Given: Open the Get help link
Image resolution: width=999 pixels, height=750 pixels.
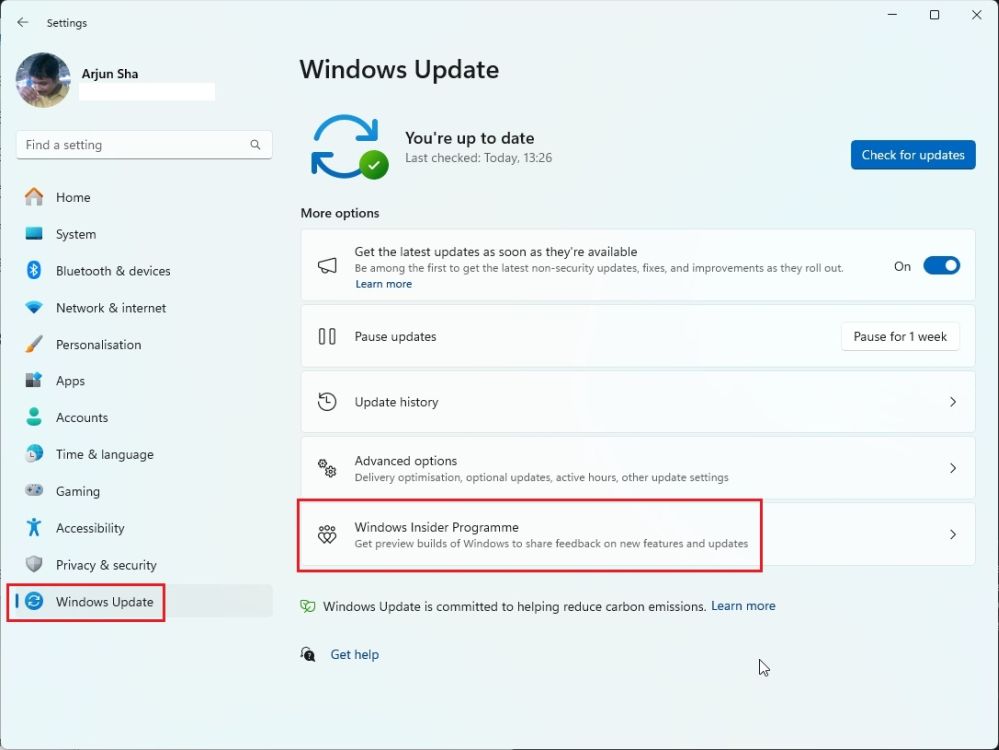Looking at the screenshot, I should (x=354, y=654).
